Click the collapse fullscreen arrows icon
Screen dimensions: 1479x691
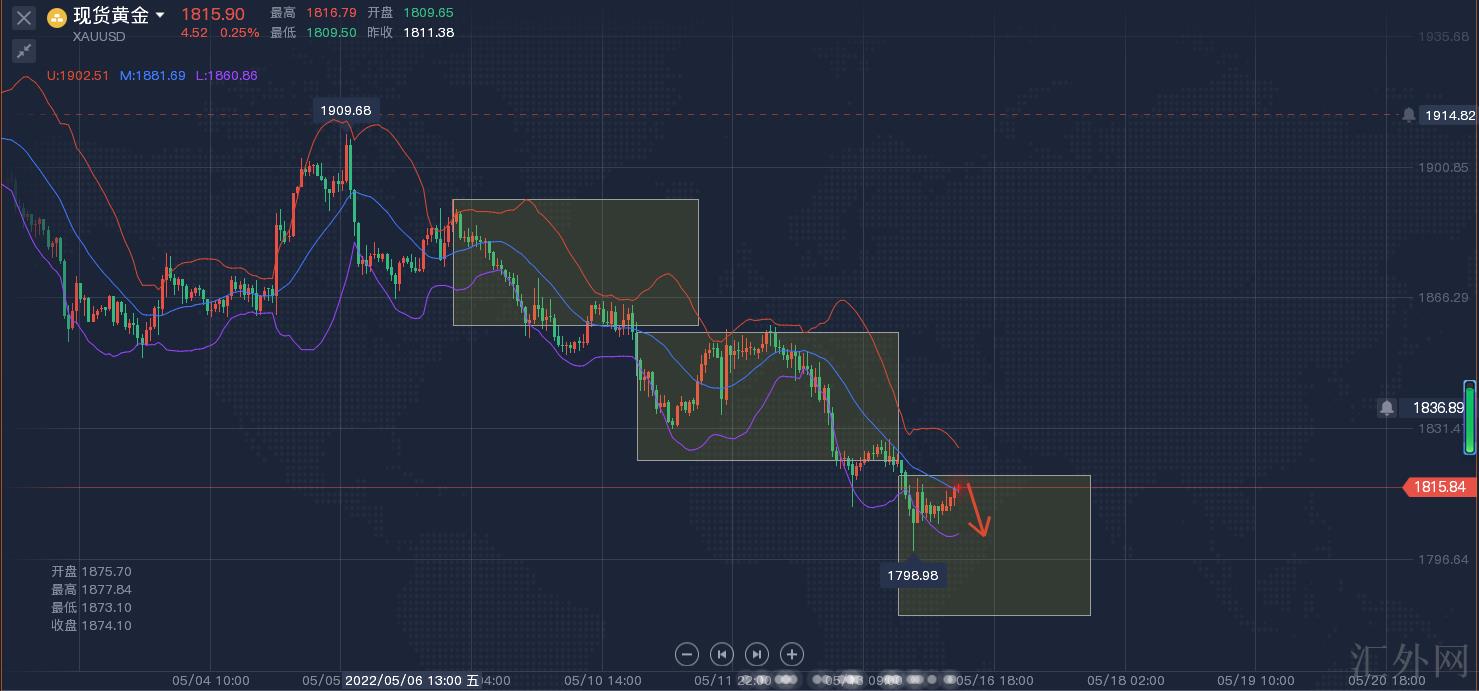point(24,50)
